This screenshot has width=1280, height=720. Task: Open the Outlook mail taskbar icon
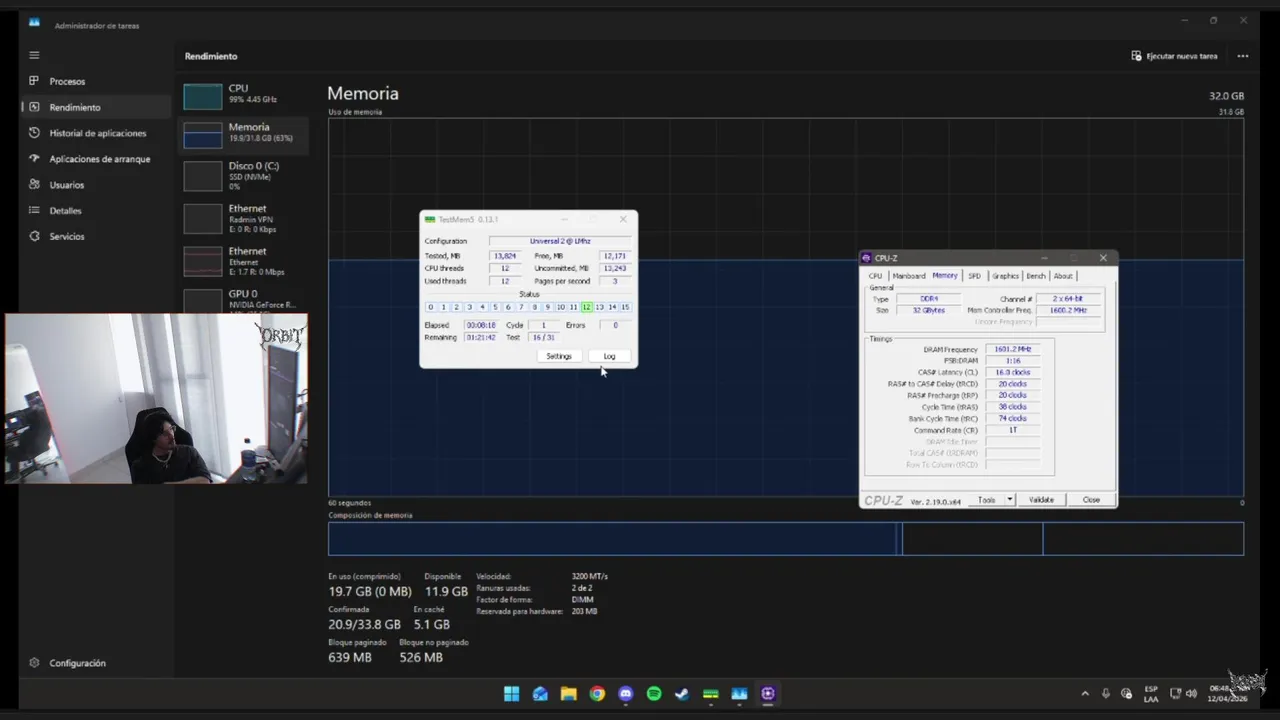point(540,694)
